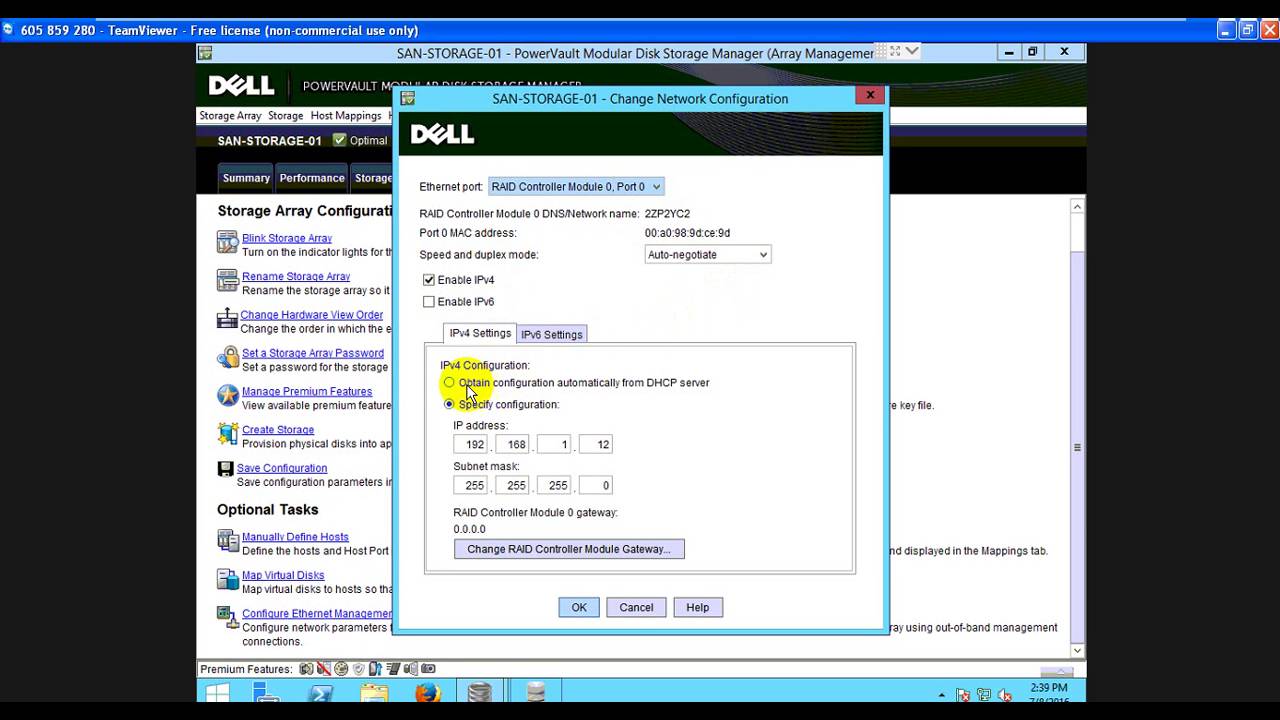Screen dimensions: 1280x720
Task: Click the system tray speaker volume icon
Action: pos(1005,695)
